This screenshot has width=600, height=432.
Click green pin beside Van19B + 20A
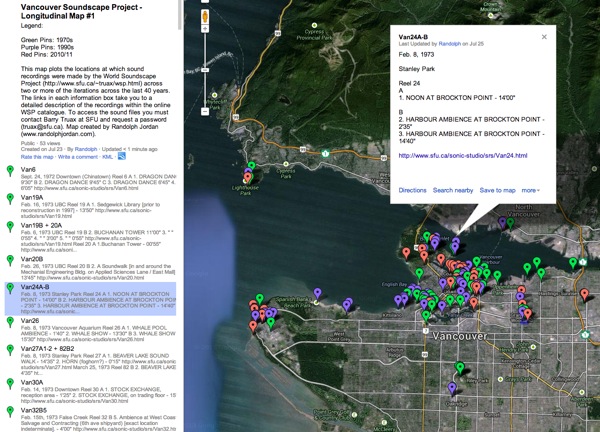point(10,227)
